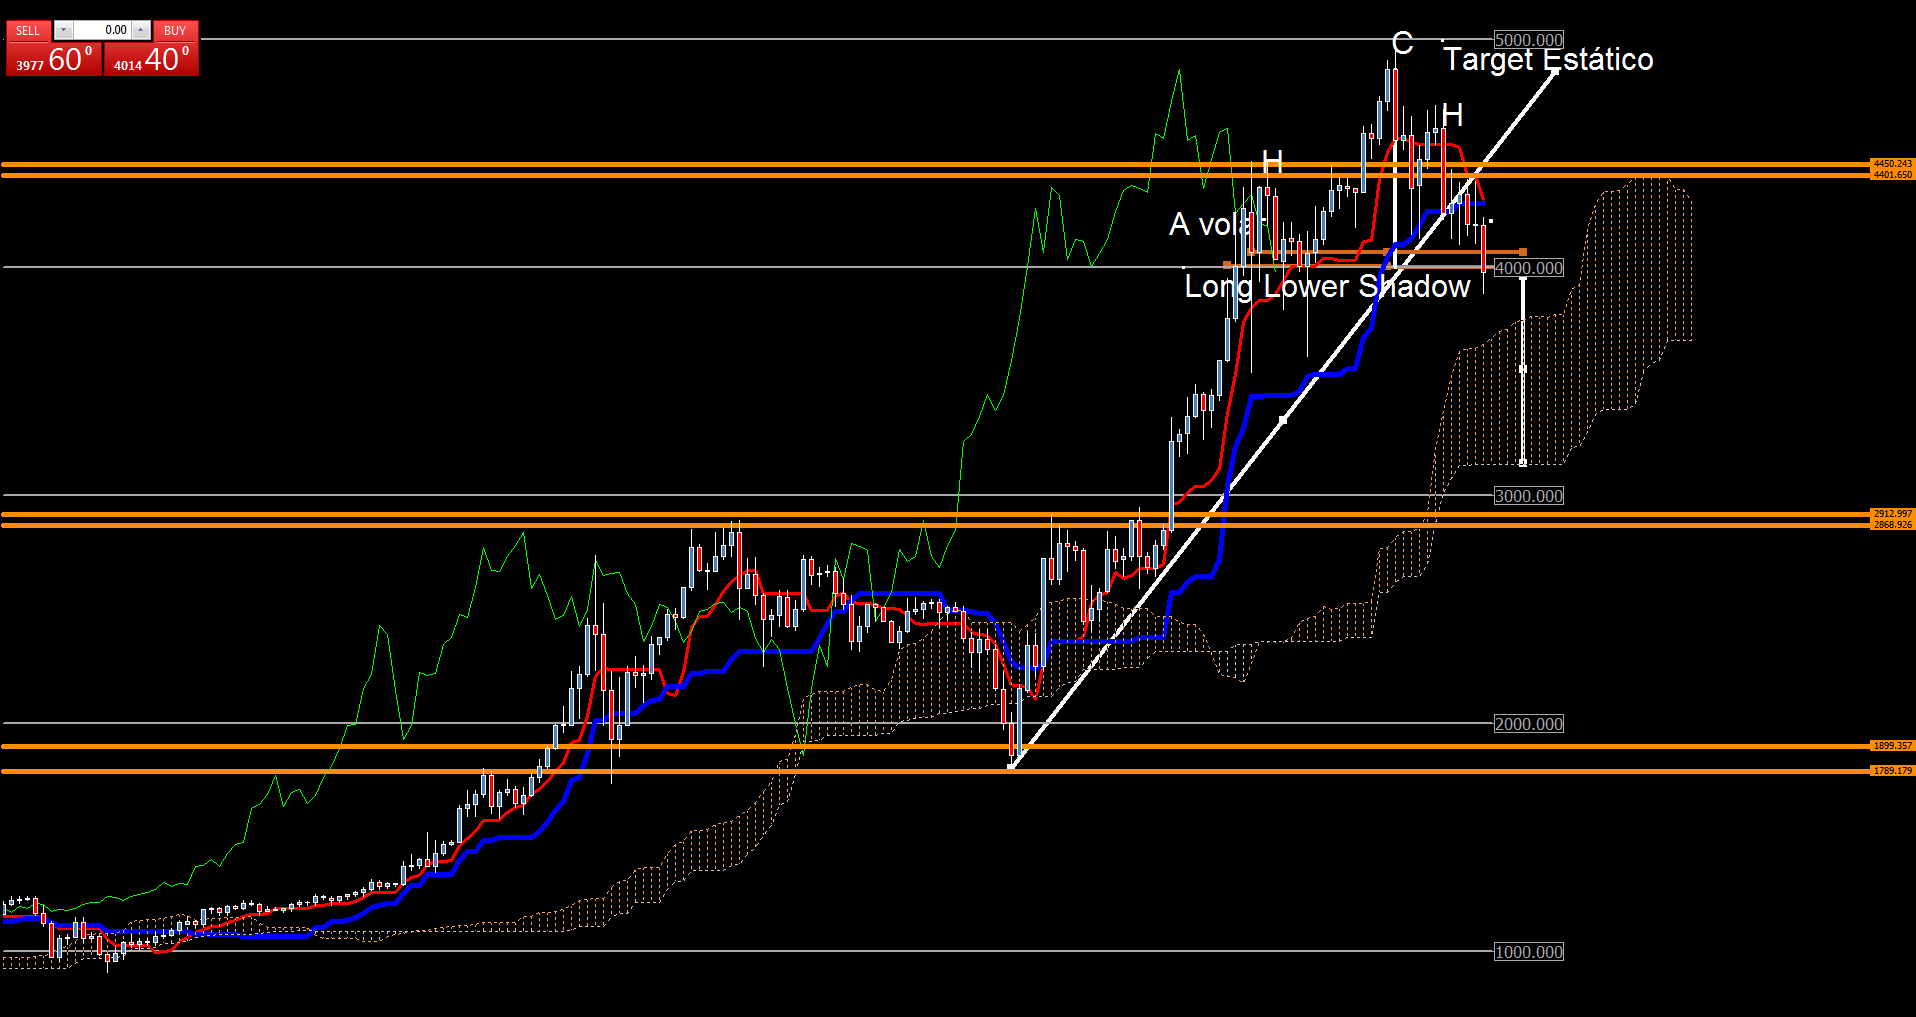Increase trade volume with the up arrow

click(141, 31)
